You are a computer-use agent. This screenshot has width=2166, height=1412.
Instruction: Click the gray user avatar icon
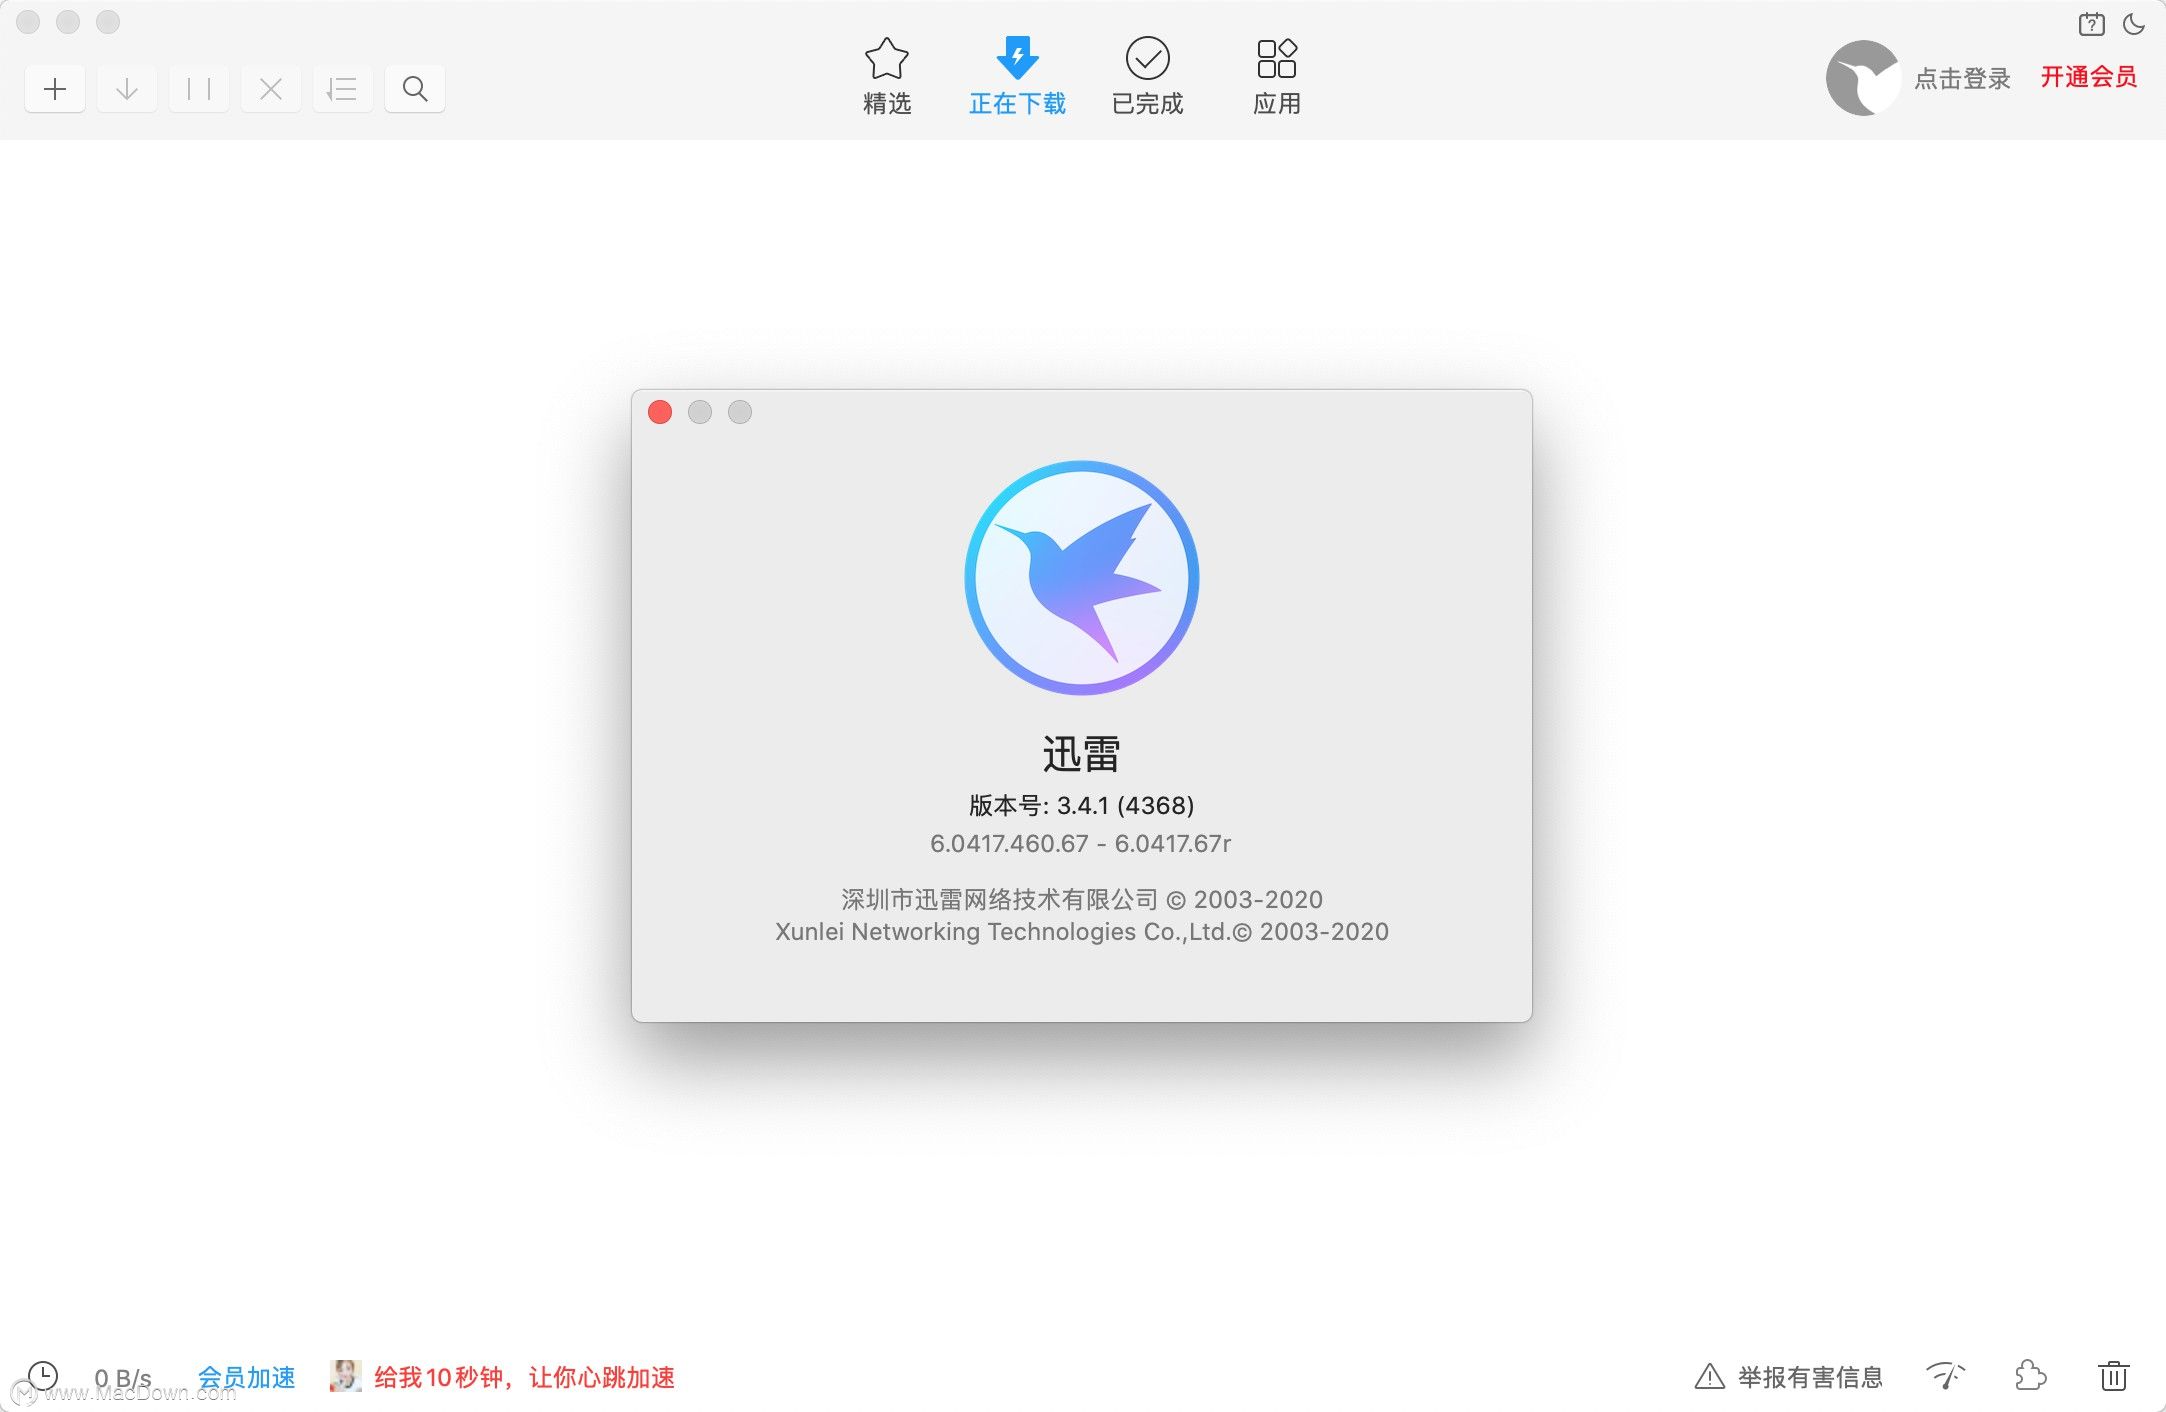click(x=1862, y=78)
